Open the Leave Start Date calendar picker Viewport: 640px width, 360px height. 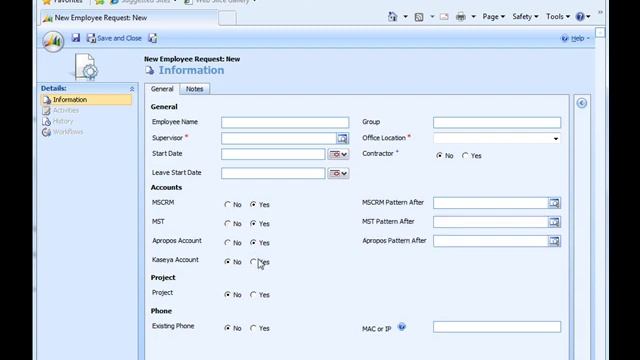(338, 173)
